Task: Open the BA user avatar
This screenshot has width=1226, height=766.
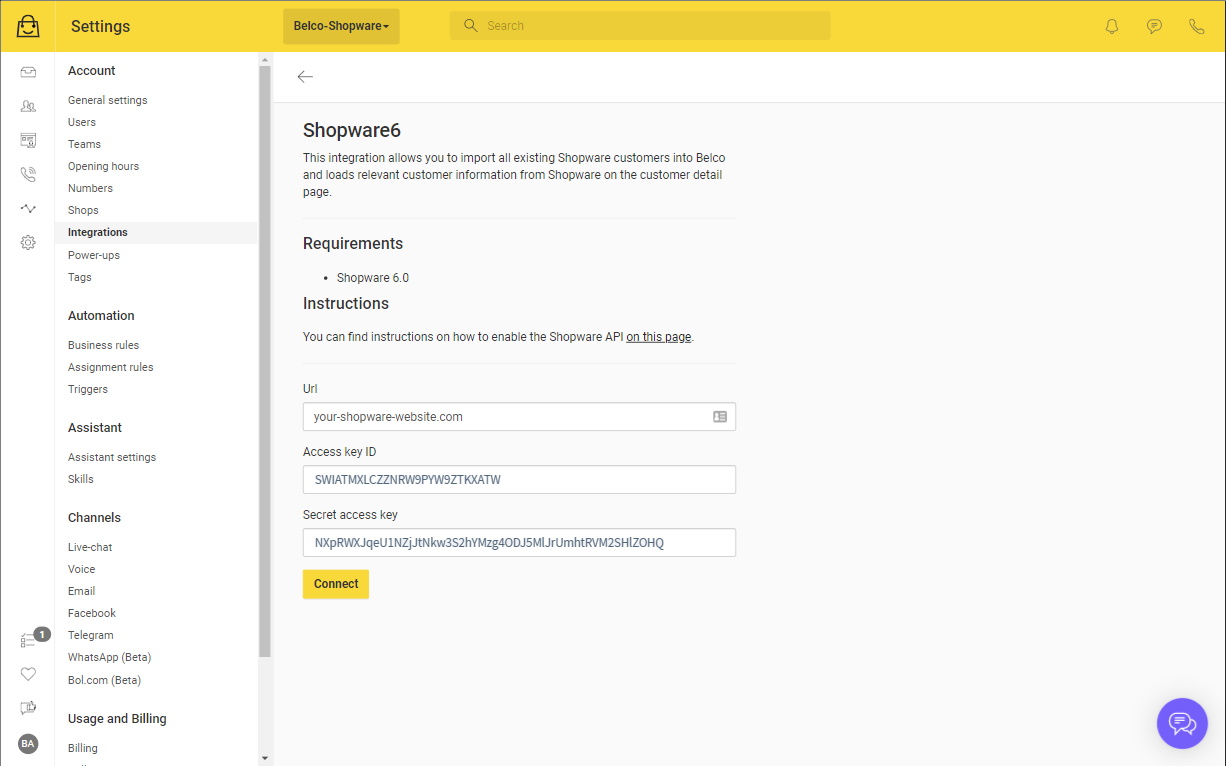Action: (28, 743)
